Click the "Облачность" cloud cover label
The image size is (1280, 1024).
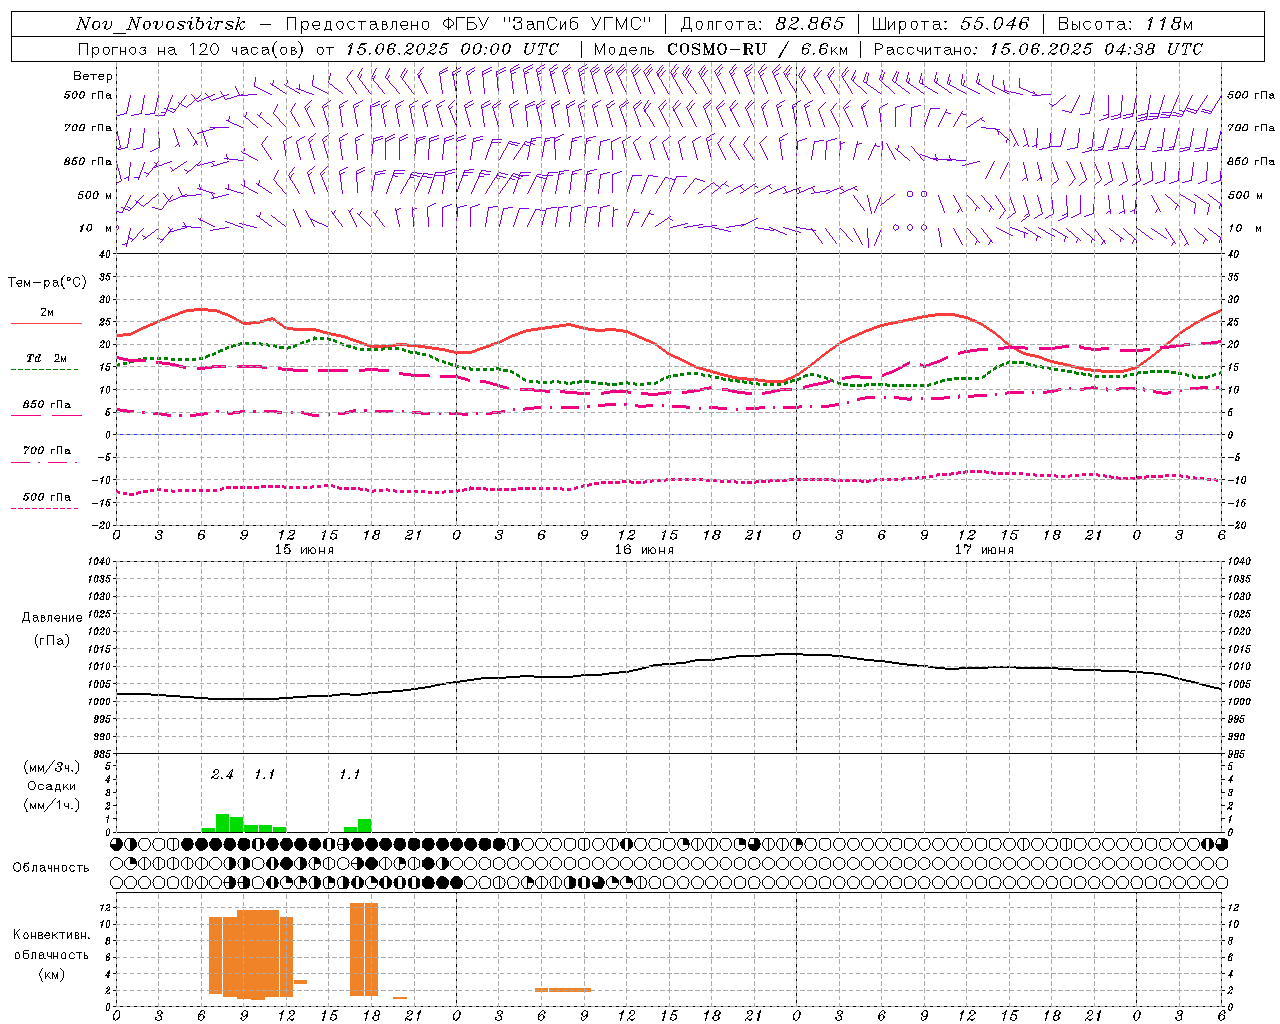click(51, 867)
